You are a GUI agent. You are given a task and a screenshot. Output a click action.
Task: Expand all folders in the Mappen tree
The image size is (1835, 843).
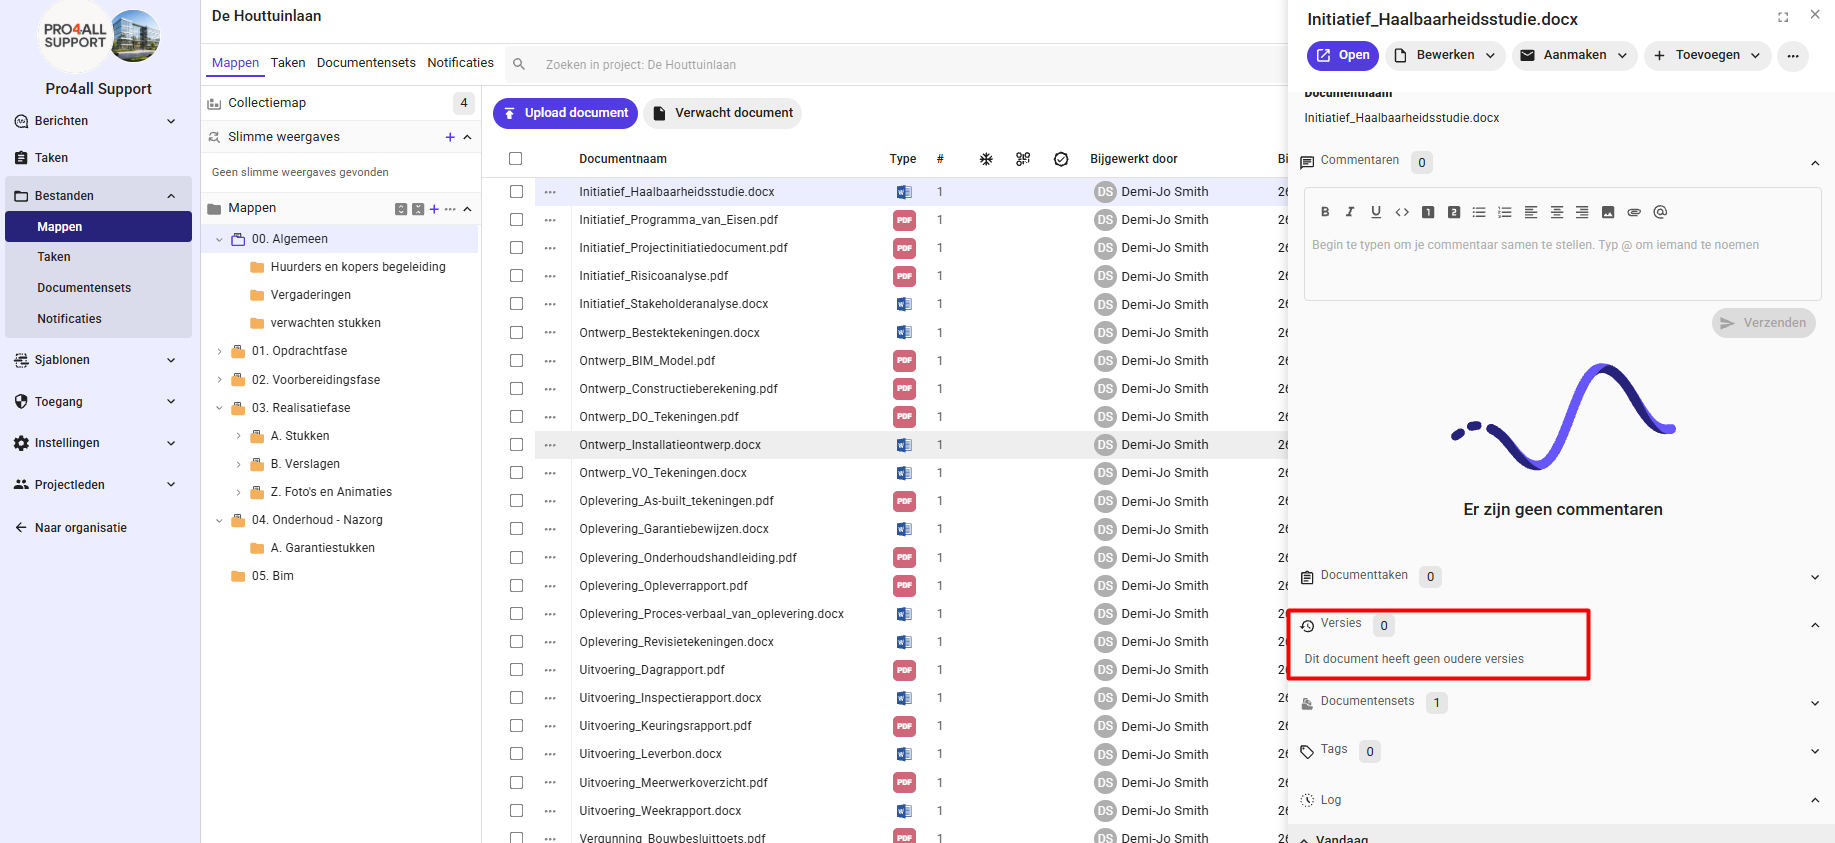[401, 209]
